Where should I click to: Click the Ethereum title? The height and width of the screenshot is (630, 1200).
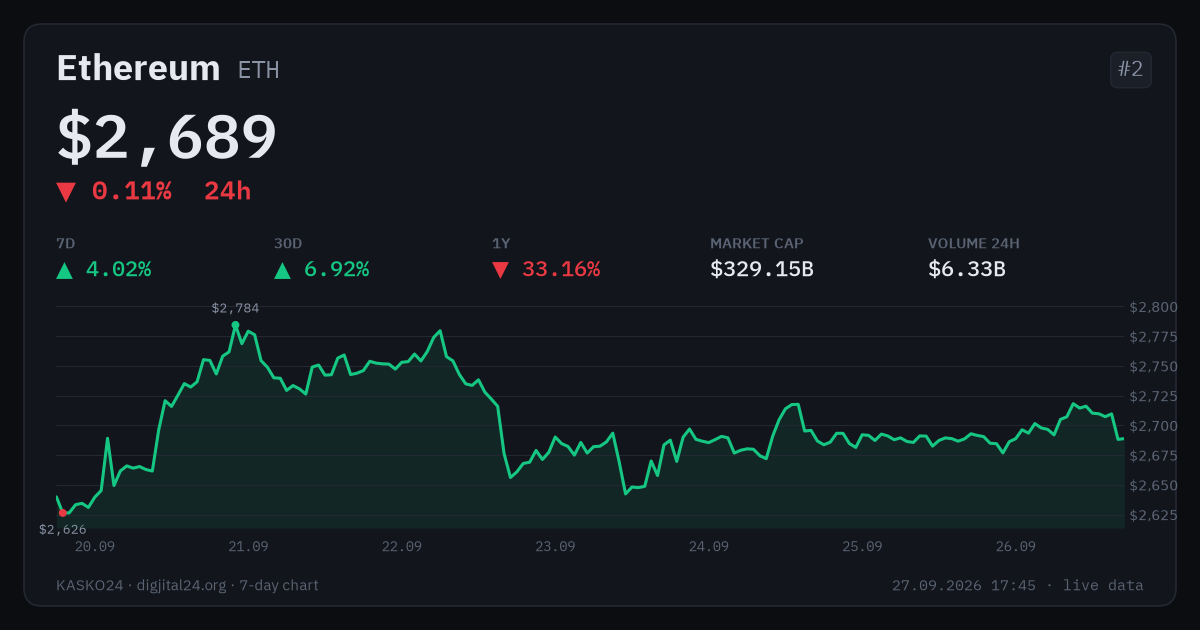138,68
